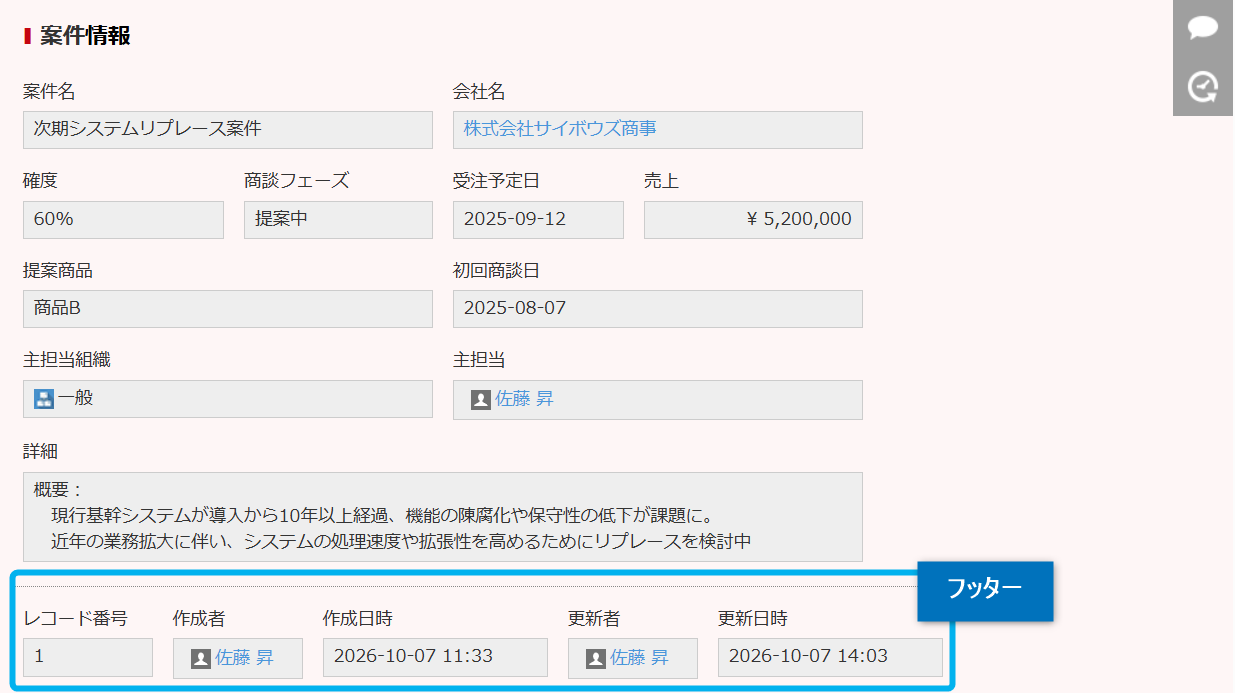This screenshot has width=1235, height=693.
Task: Open the change history clock icon
Action: [x=1203, y=87]
